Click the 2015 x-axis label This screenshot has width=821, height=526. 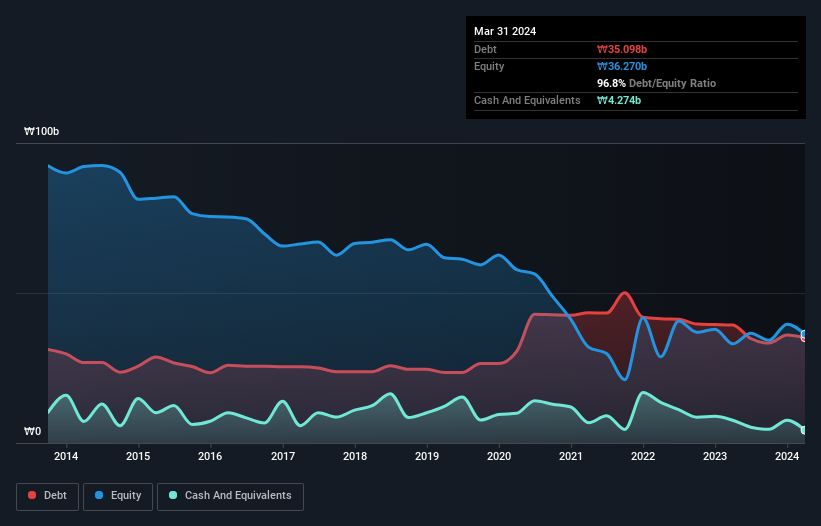(138, 456)
